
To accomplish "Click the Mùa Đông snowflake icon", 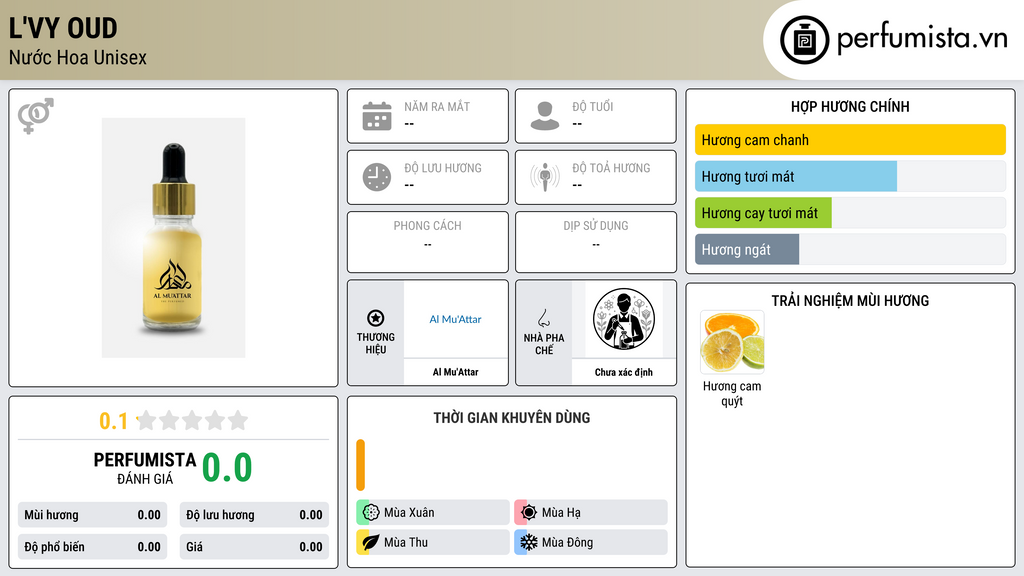I will pos(529,542).
